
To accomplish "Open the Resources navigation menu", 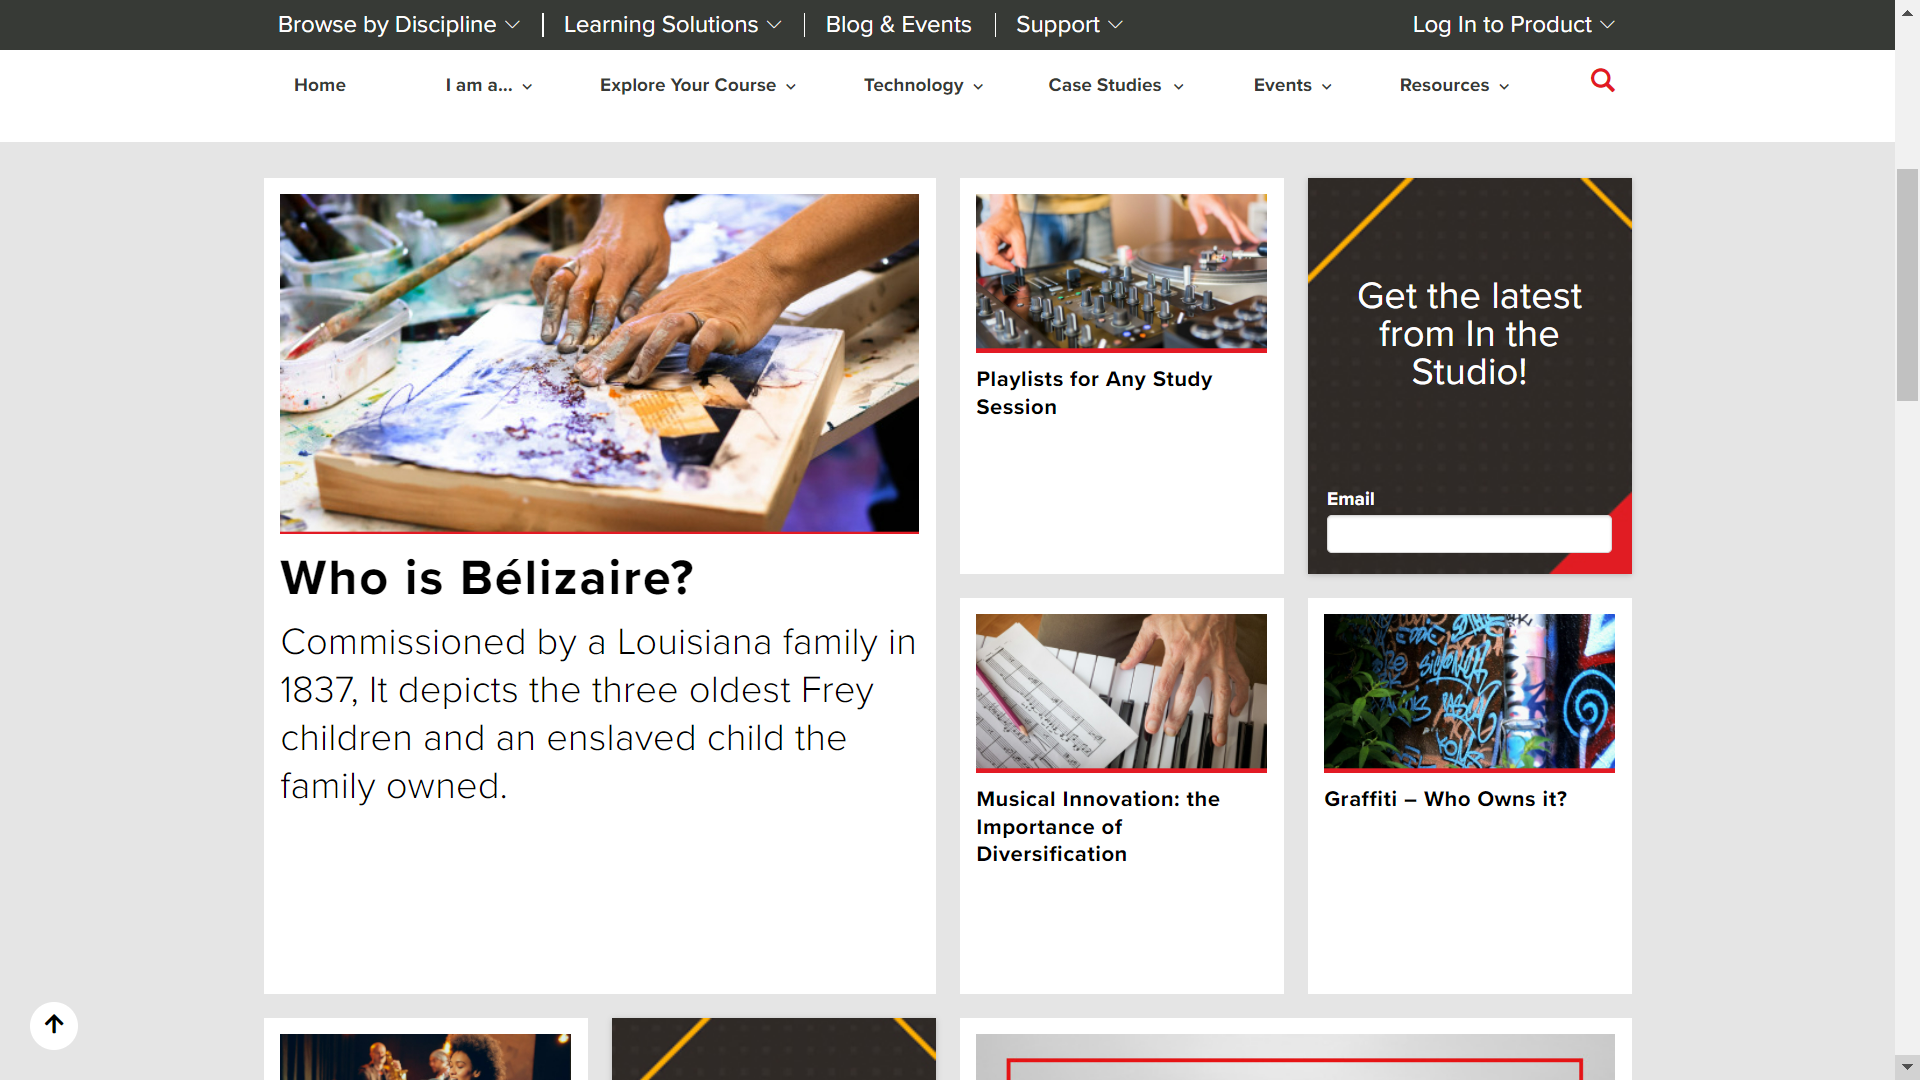I will click(1453, 86).
